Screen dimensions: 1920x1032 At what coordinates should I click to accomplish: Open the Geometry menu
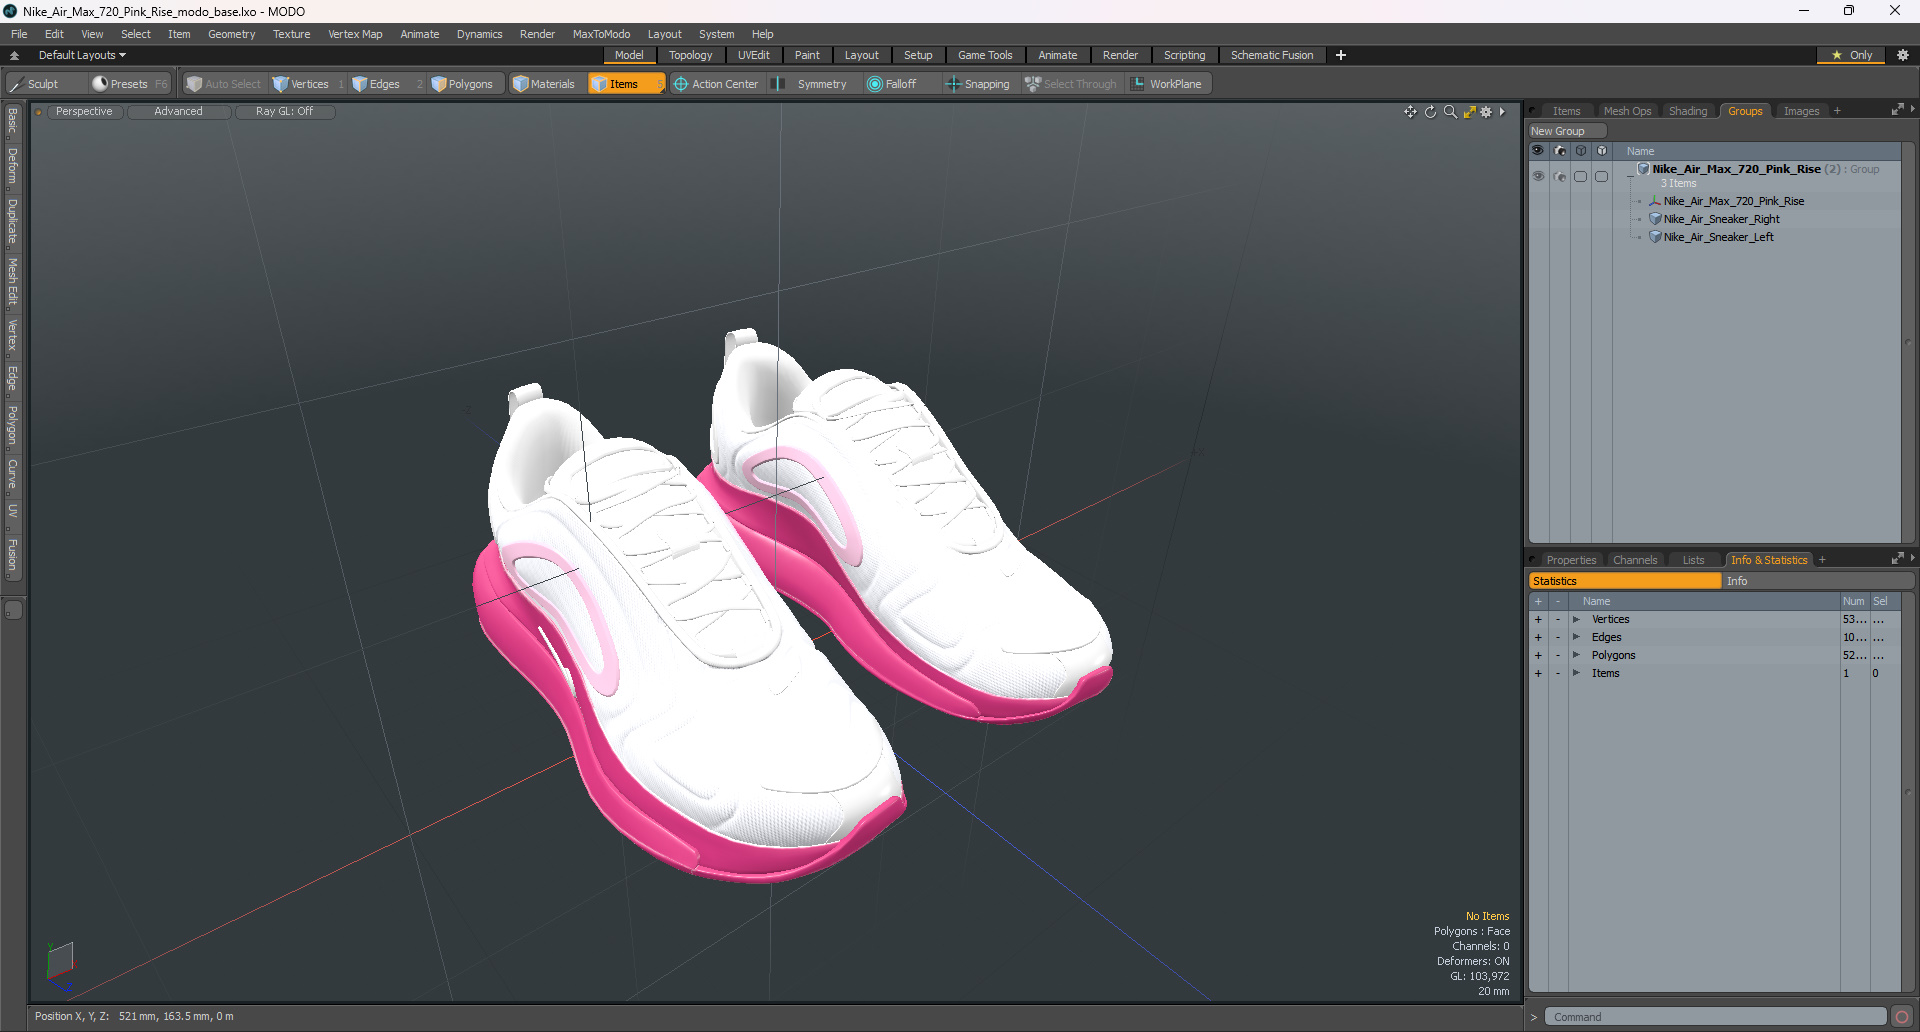pyautogui.click(x=231, y=34)
